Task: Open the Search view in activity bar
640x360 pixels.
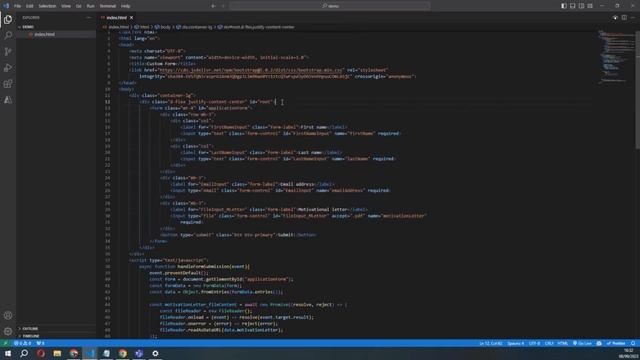Action: [x=8, y=36]
